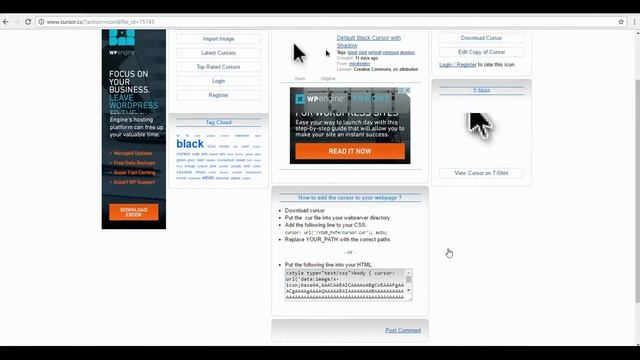Click the 'T-Shirt' panel heading
640x360 pixels.
click(482, 91)
